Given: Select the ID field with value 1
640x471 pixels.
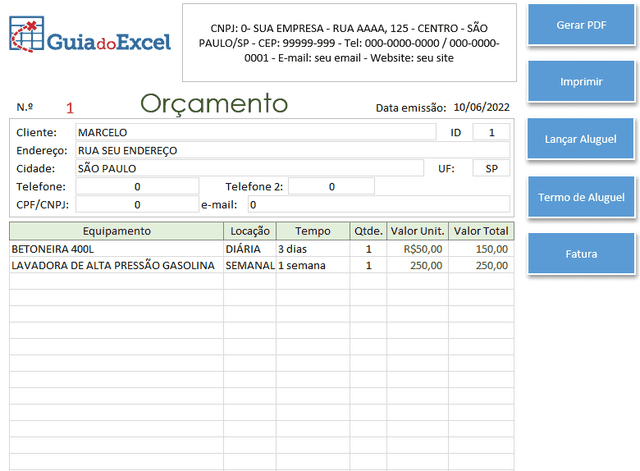Looking at the screenshot, I should click(491, 132).
